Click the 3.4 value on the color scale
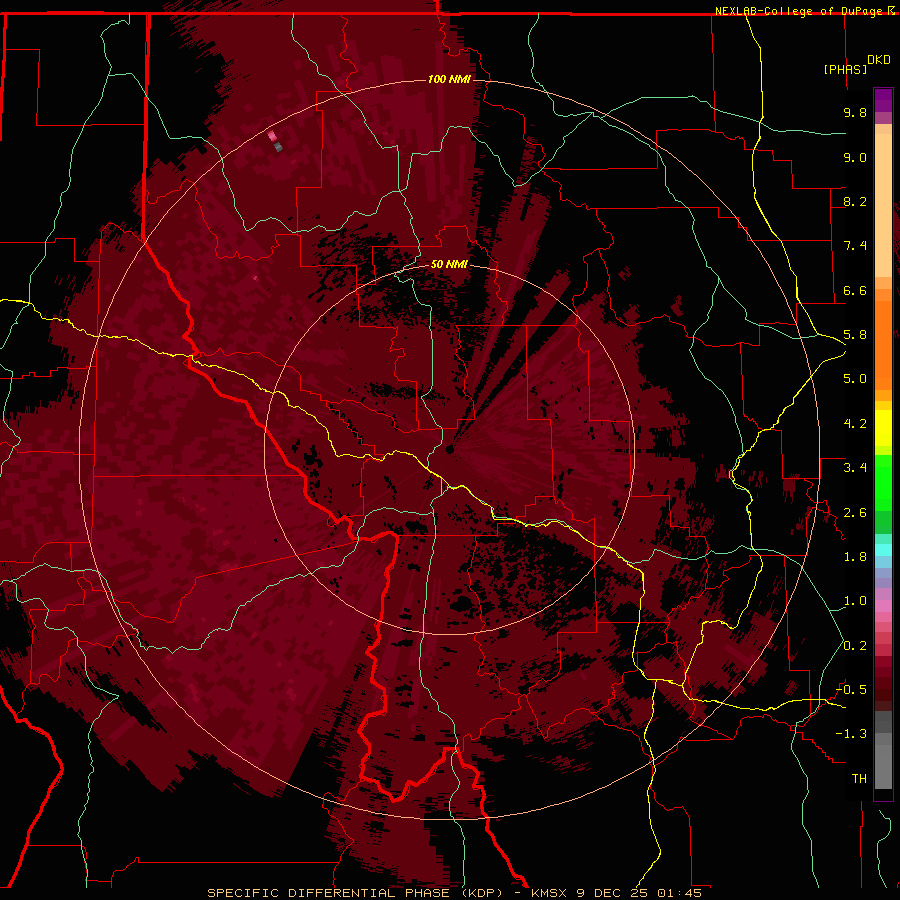This screenshot has height=900, width=900. pos(855,468)
